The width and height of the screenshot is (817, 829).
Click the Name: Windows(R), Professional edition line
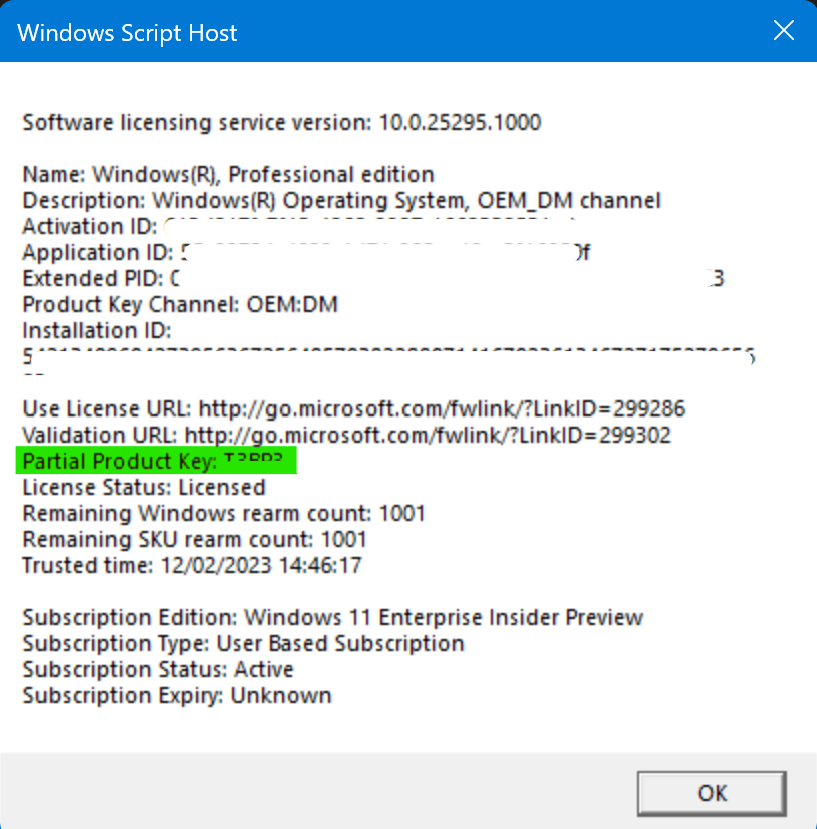[228, 175]
